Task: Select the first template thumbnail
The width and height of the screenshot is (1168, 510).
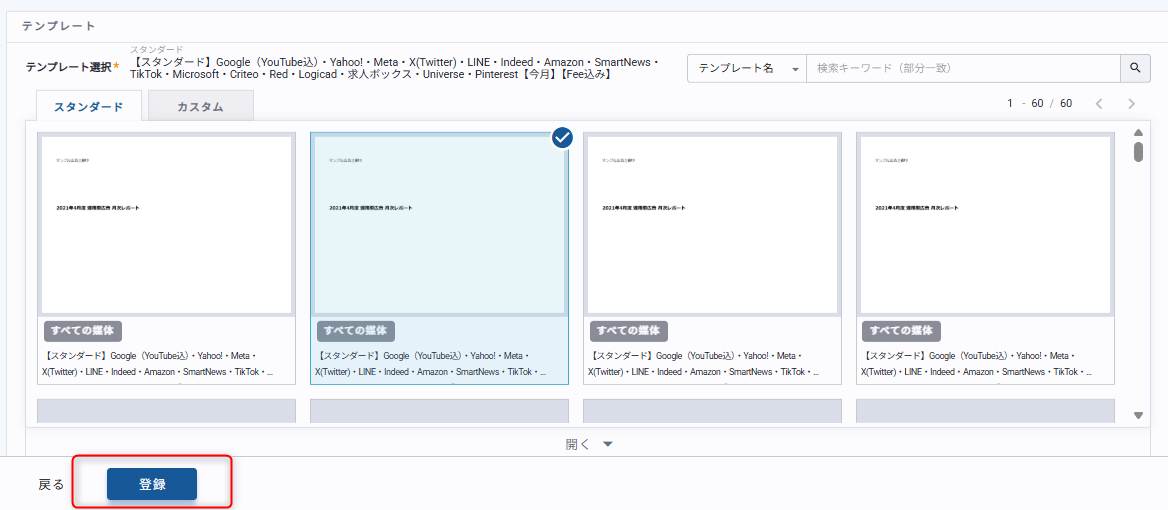Action: [x=166, y=224]
